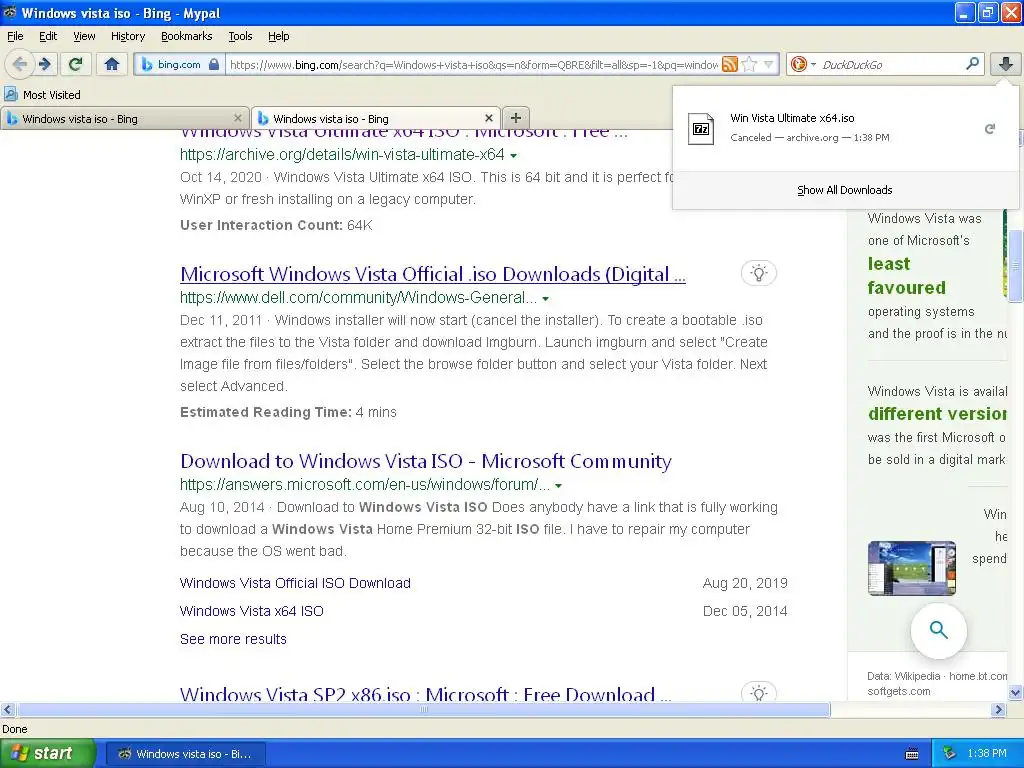
Task: Open the DuckDuckGo search engine selector
Action: tap(802, 64)
